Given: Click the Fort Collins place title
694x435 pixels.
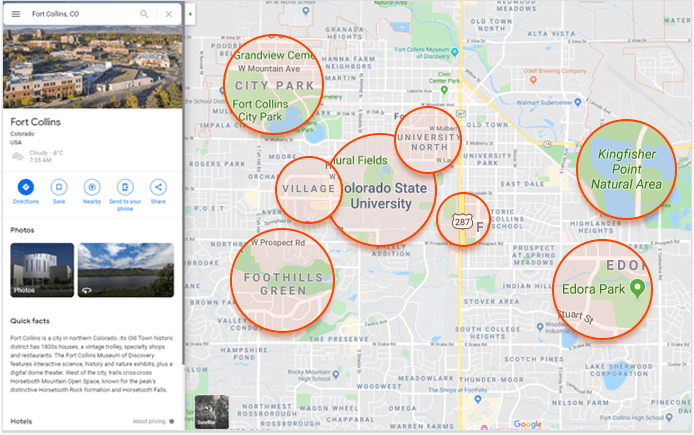Looking at the screenshot, I should (x=35, y=122).
